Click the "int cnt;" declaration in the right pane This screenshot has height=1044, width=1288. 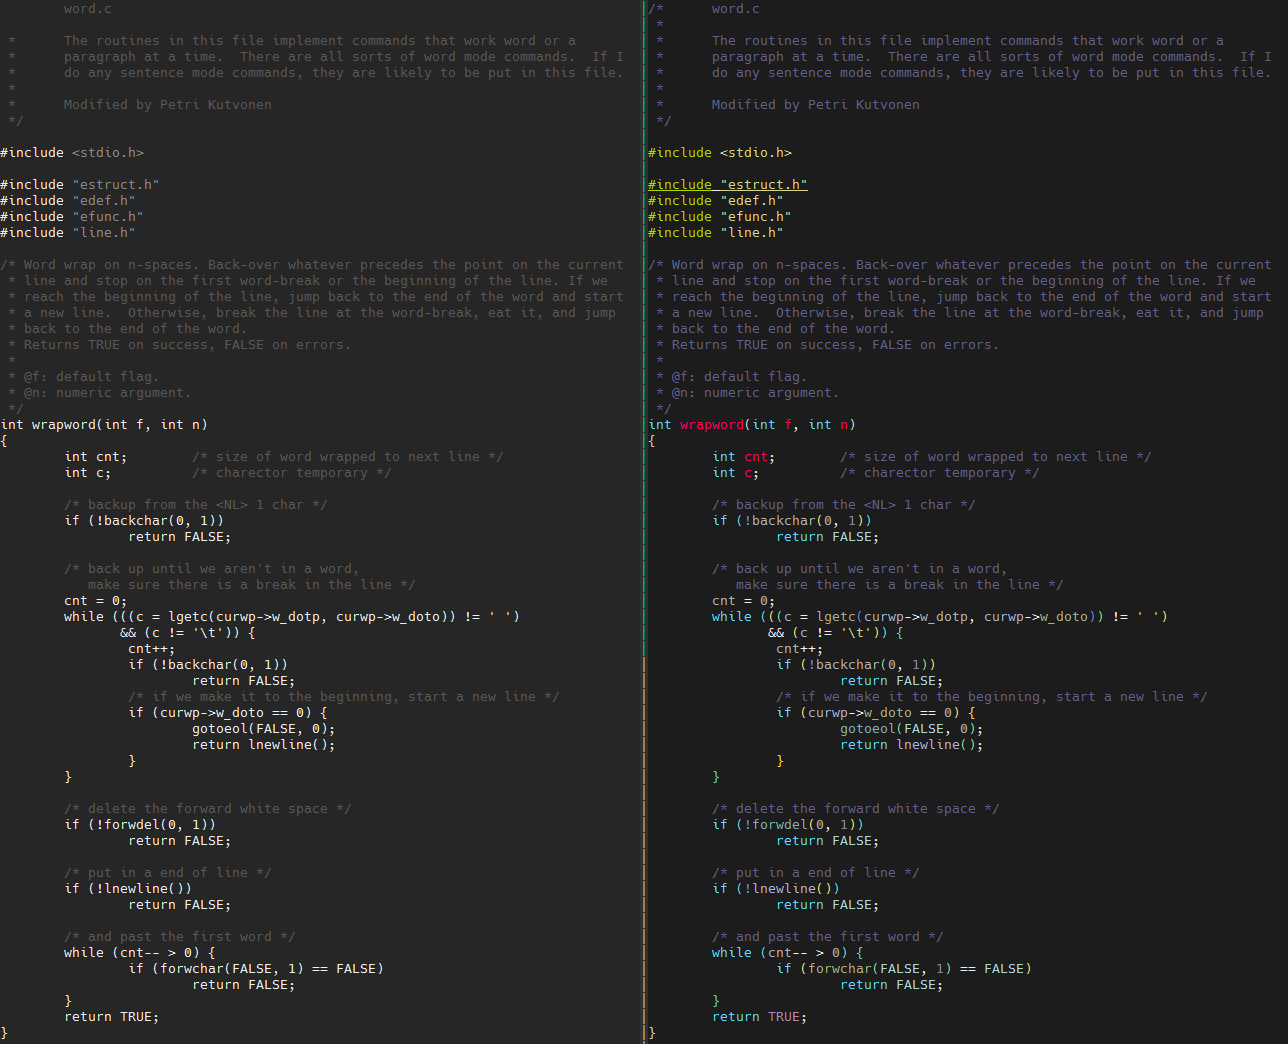[744, 457]
